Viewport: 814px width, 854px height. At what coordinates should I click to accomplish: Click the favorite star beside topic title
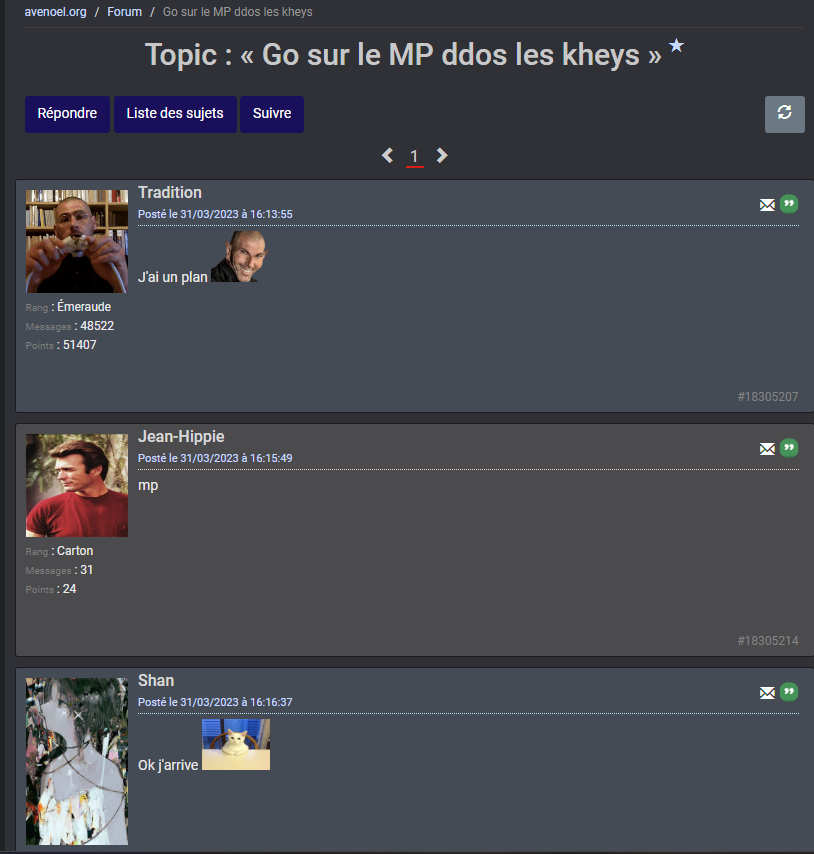(x=676, y=45)
